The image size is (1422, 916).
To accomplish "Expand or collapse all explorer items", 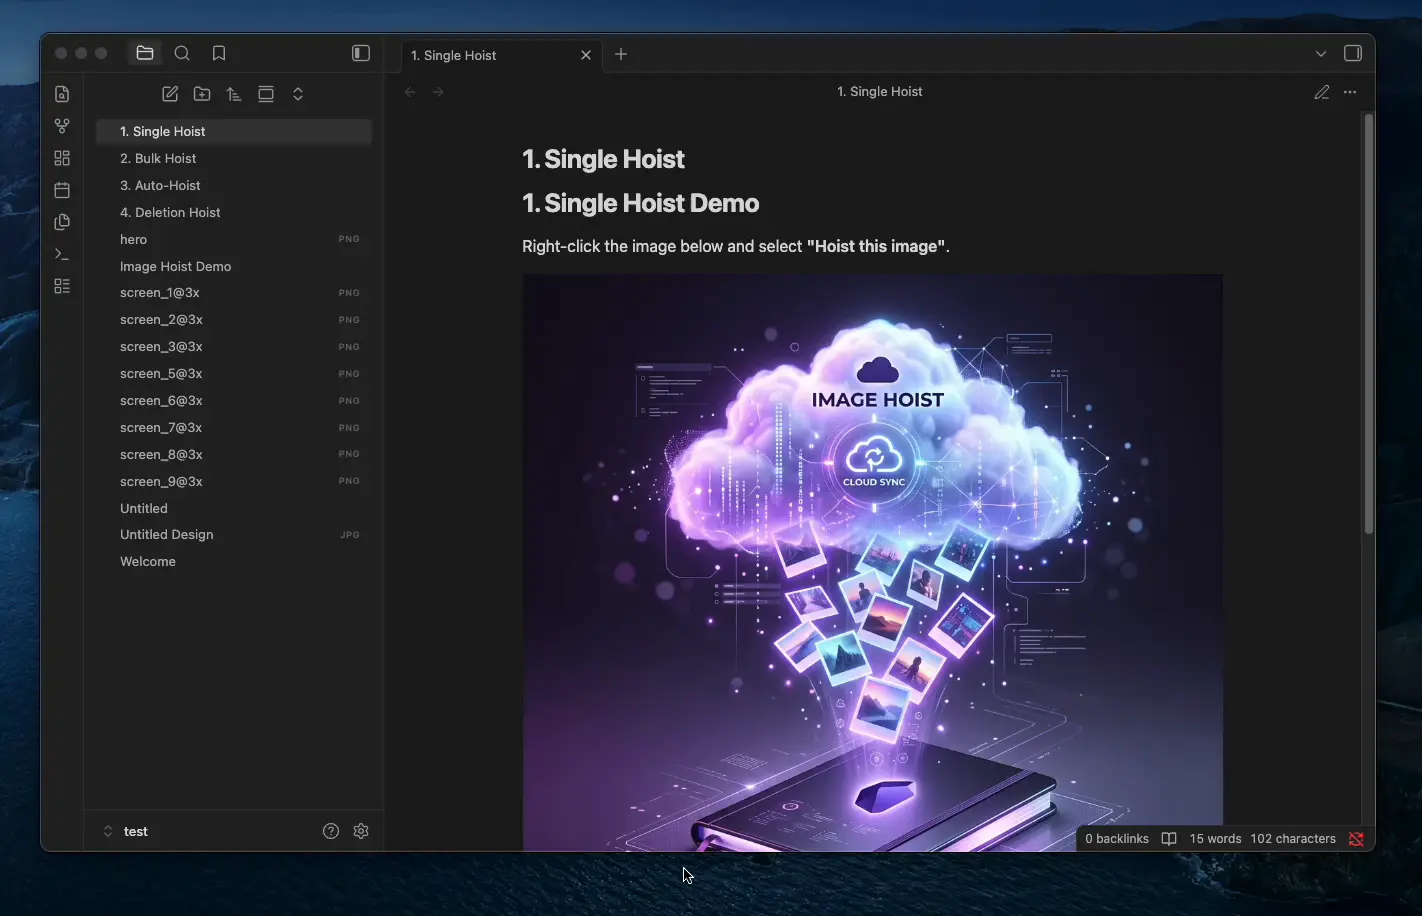I will click(x=298, y=94).
